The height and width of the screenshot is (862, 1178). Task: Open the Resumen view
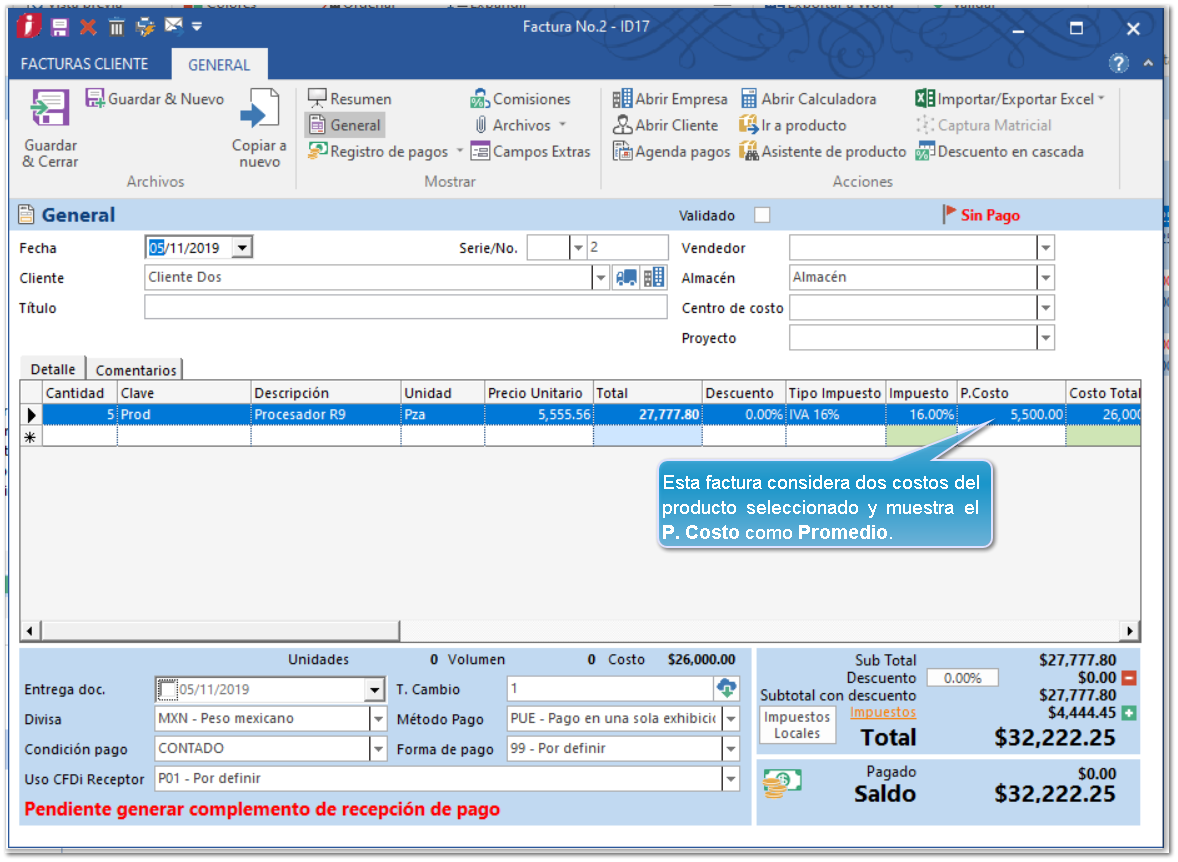(349, 99)
